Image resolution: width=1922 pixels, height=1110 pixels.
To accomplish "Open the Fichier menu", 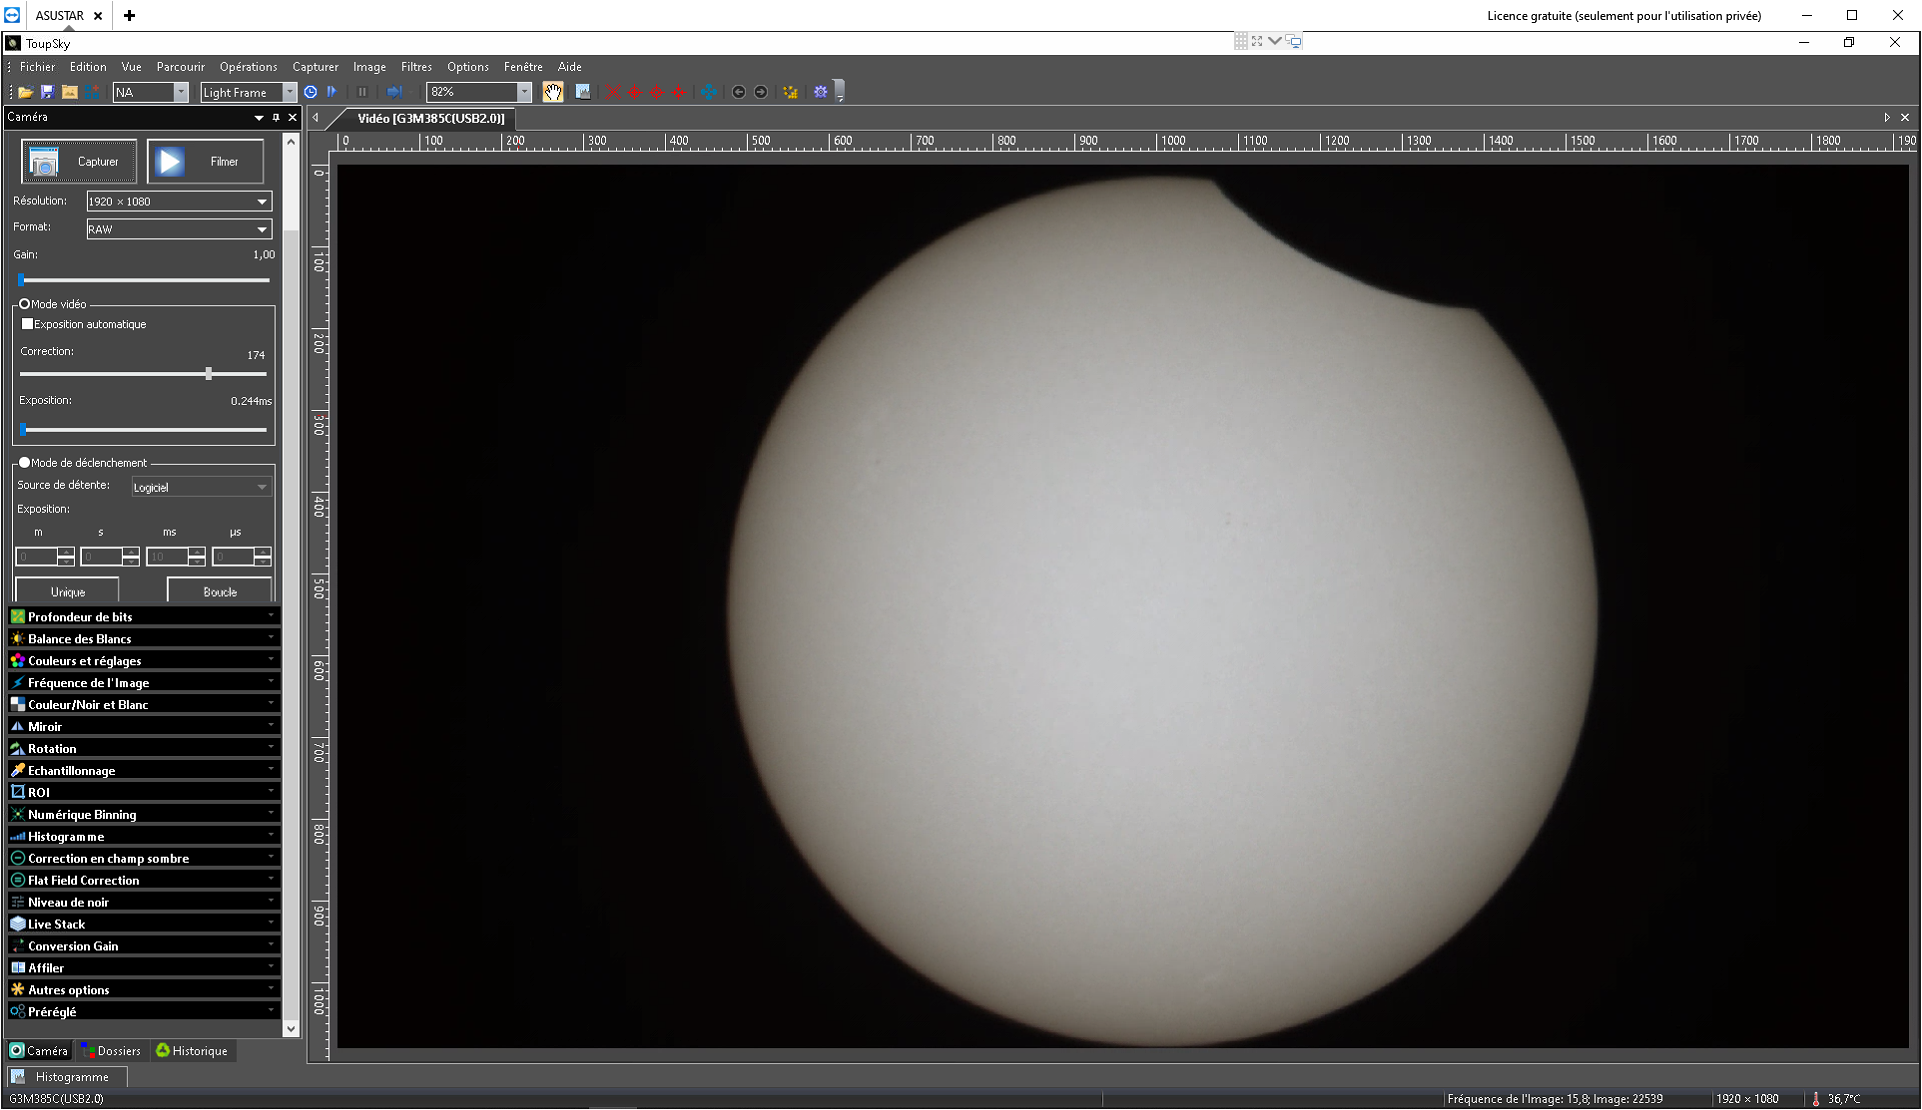I will (x=37, y=67).
